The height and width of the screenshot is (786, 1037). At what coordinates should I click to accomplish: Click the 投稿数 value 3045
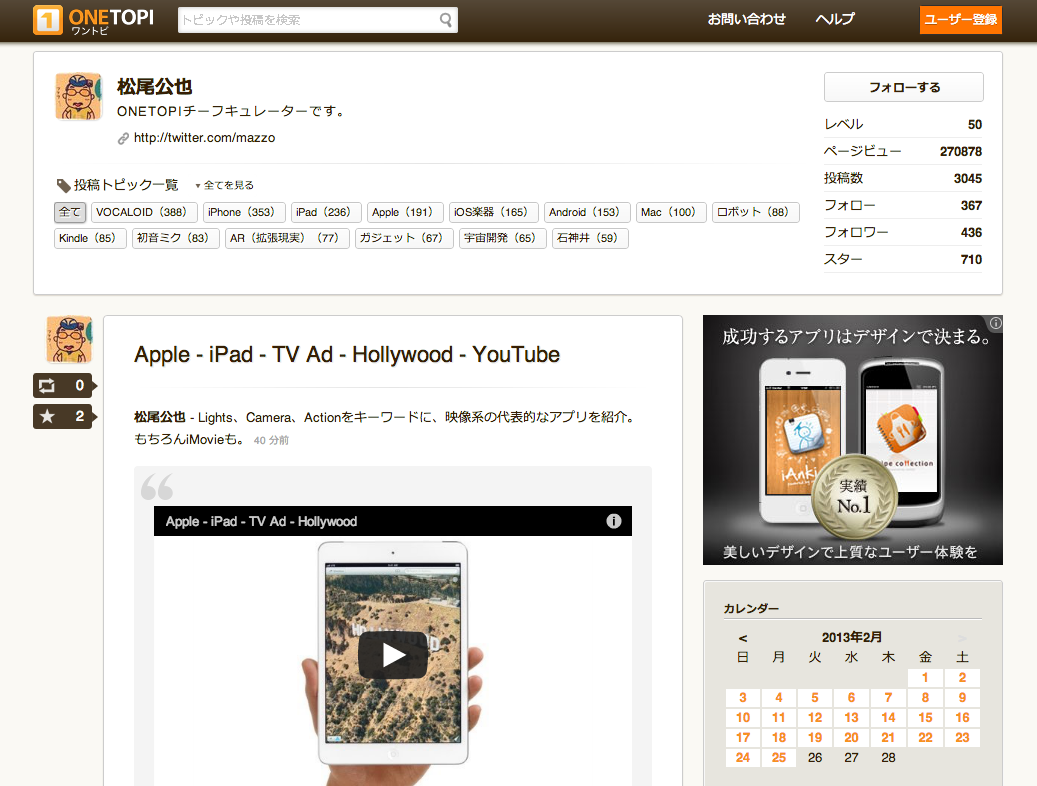point(968,179)
